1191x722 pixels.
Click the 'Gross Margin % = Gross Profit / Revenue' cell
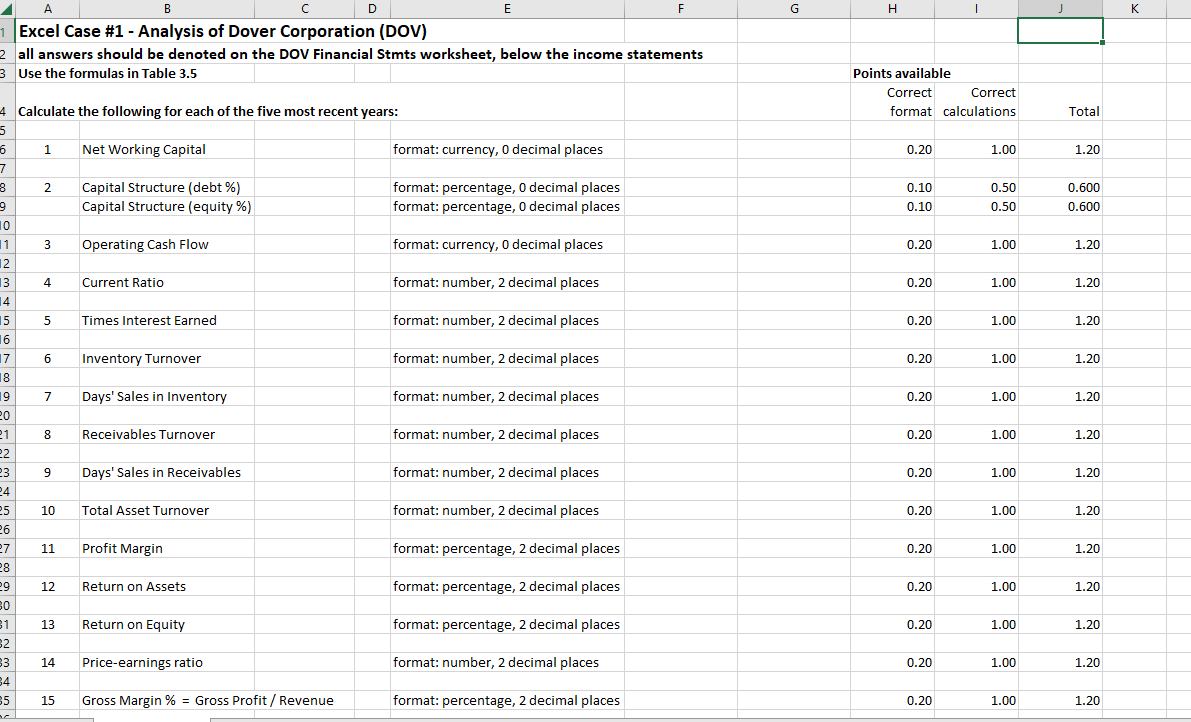coord(207,700)
